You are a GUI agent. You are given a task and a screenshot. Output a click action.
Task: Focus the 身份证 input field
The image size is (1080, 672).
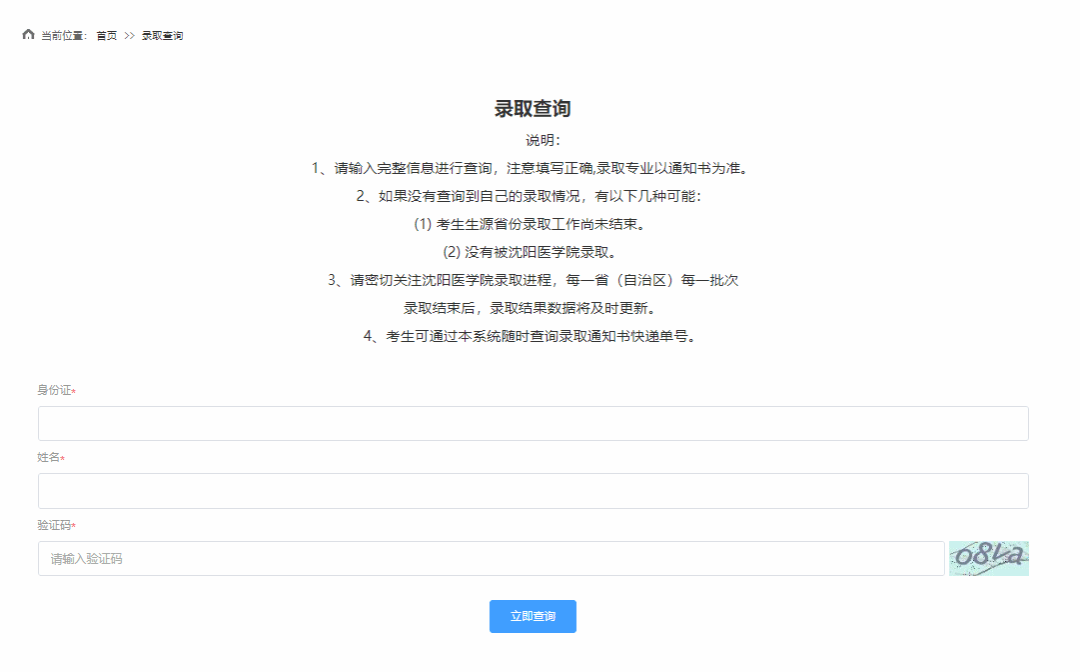coord(533,423)
